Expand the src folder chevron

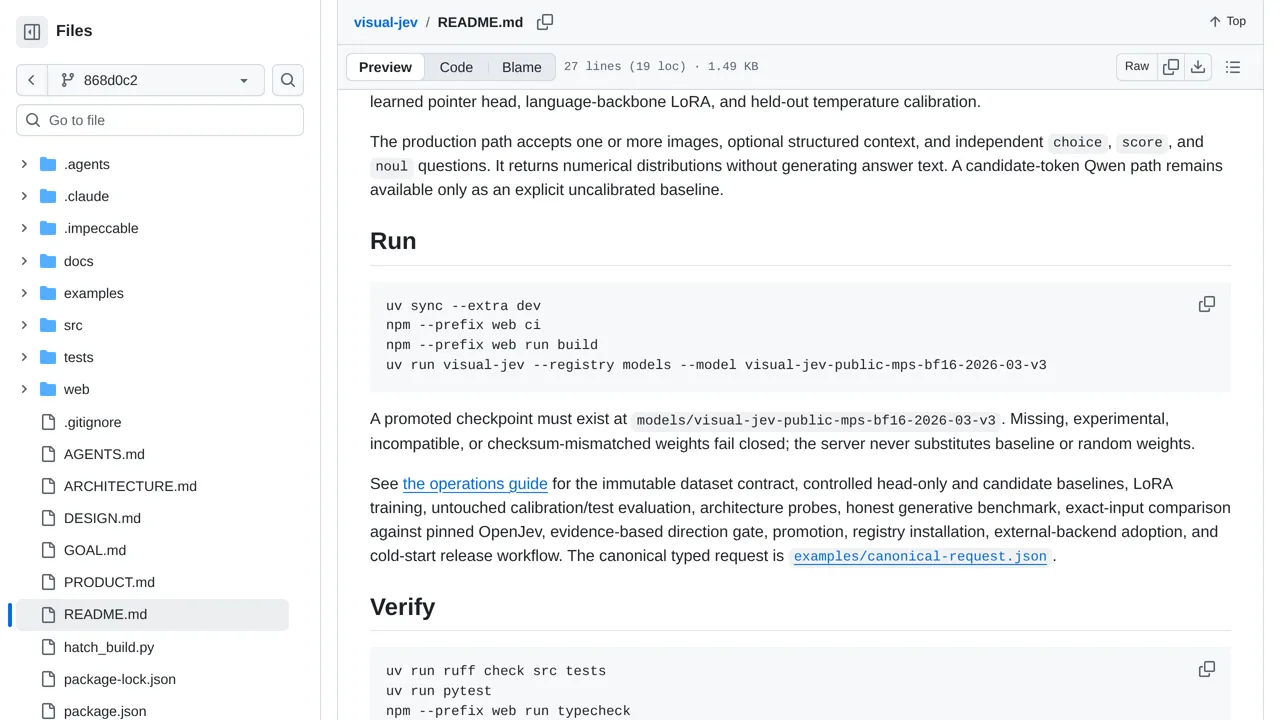point(24,325)
